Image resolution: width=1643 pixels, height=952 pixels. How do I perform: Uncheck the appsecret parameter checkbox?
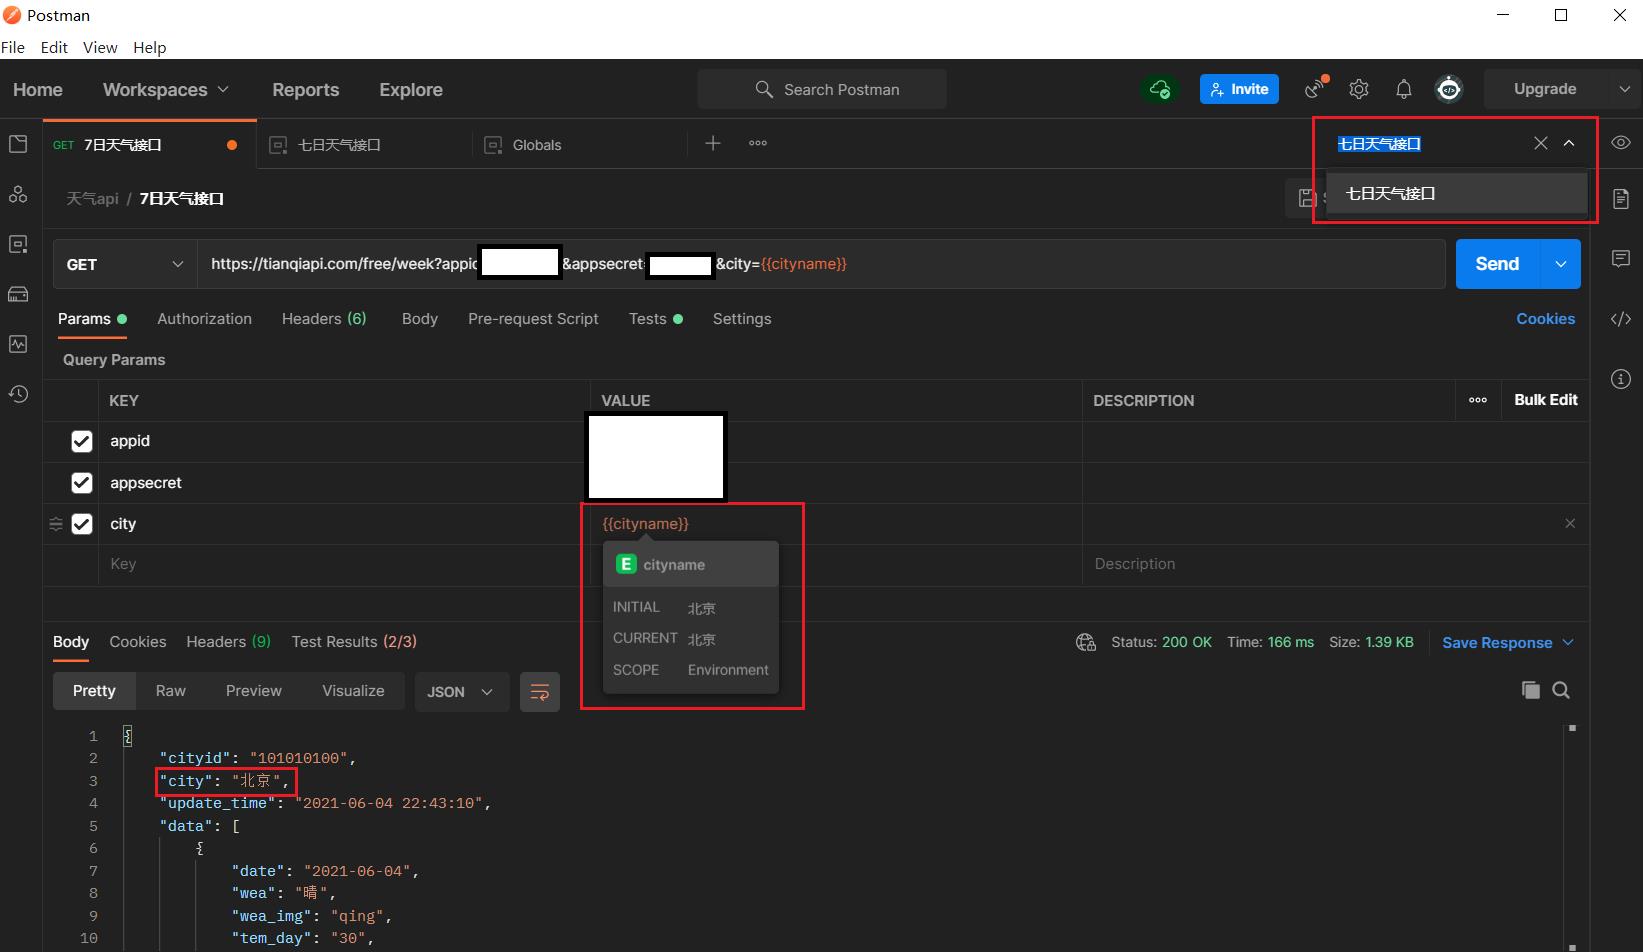coord(82,483)
